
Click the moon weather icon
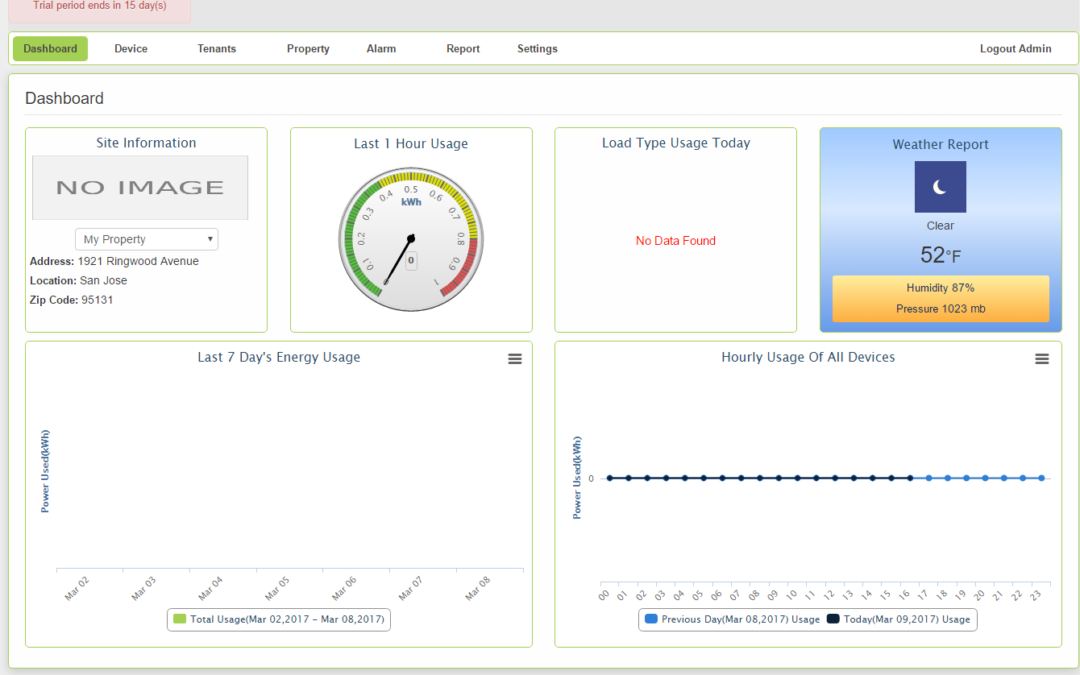coord(940,187)
